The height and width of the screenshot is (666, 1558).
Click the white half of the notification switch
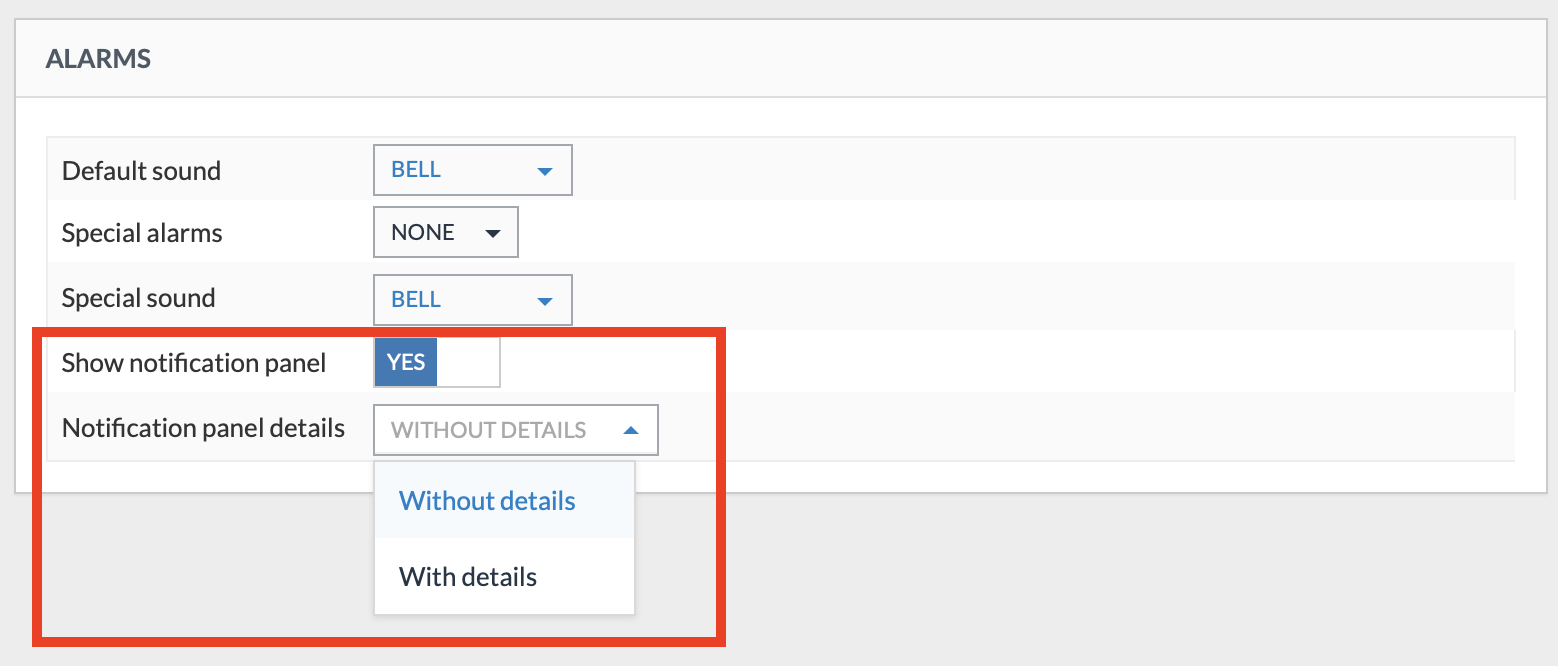click(x=468, y=362)
